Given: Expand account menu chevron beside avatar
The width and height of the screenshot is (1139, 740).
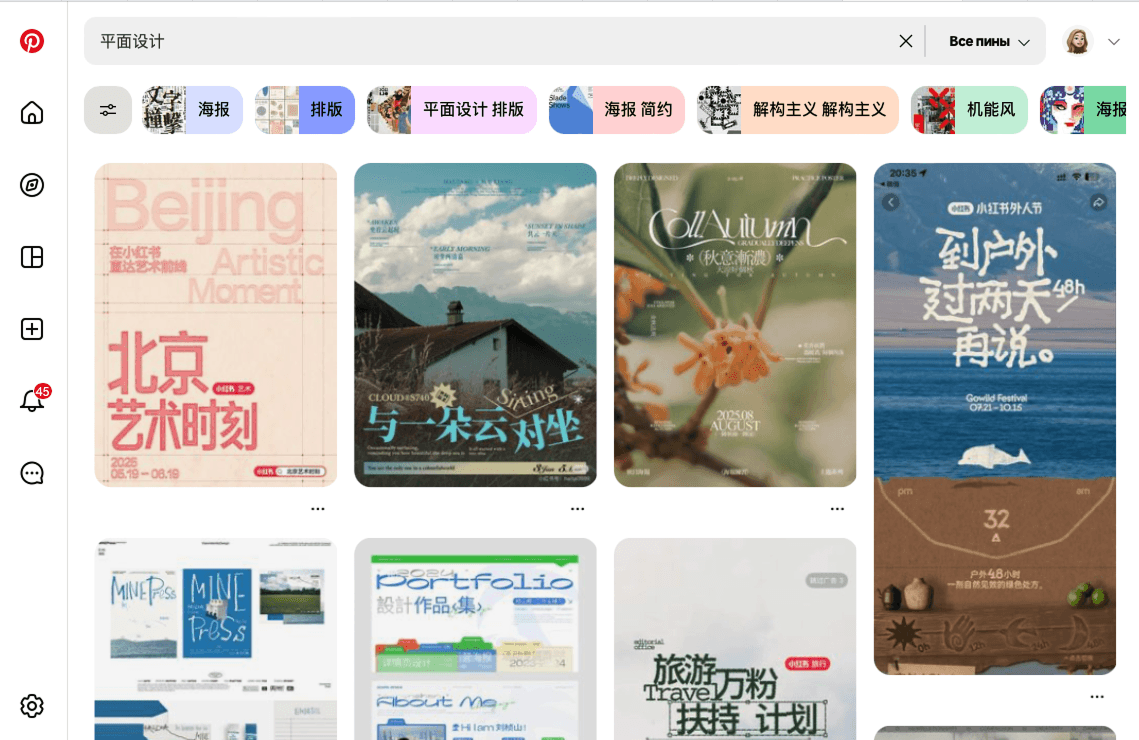Looking at the screenshot, I should click(x=1114, y=41).
